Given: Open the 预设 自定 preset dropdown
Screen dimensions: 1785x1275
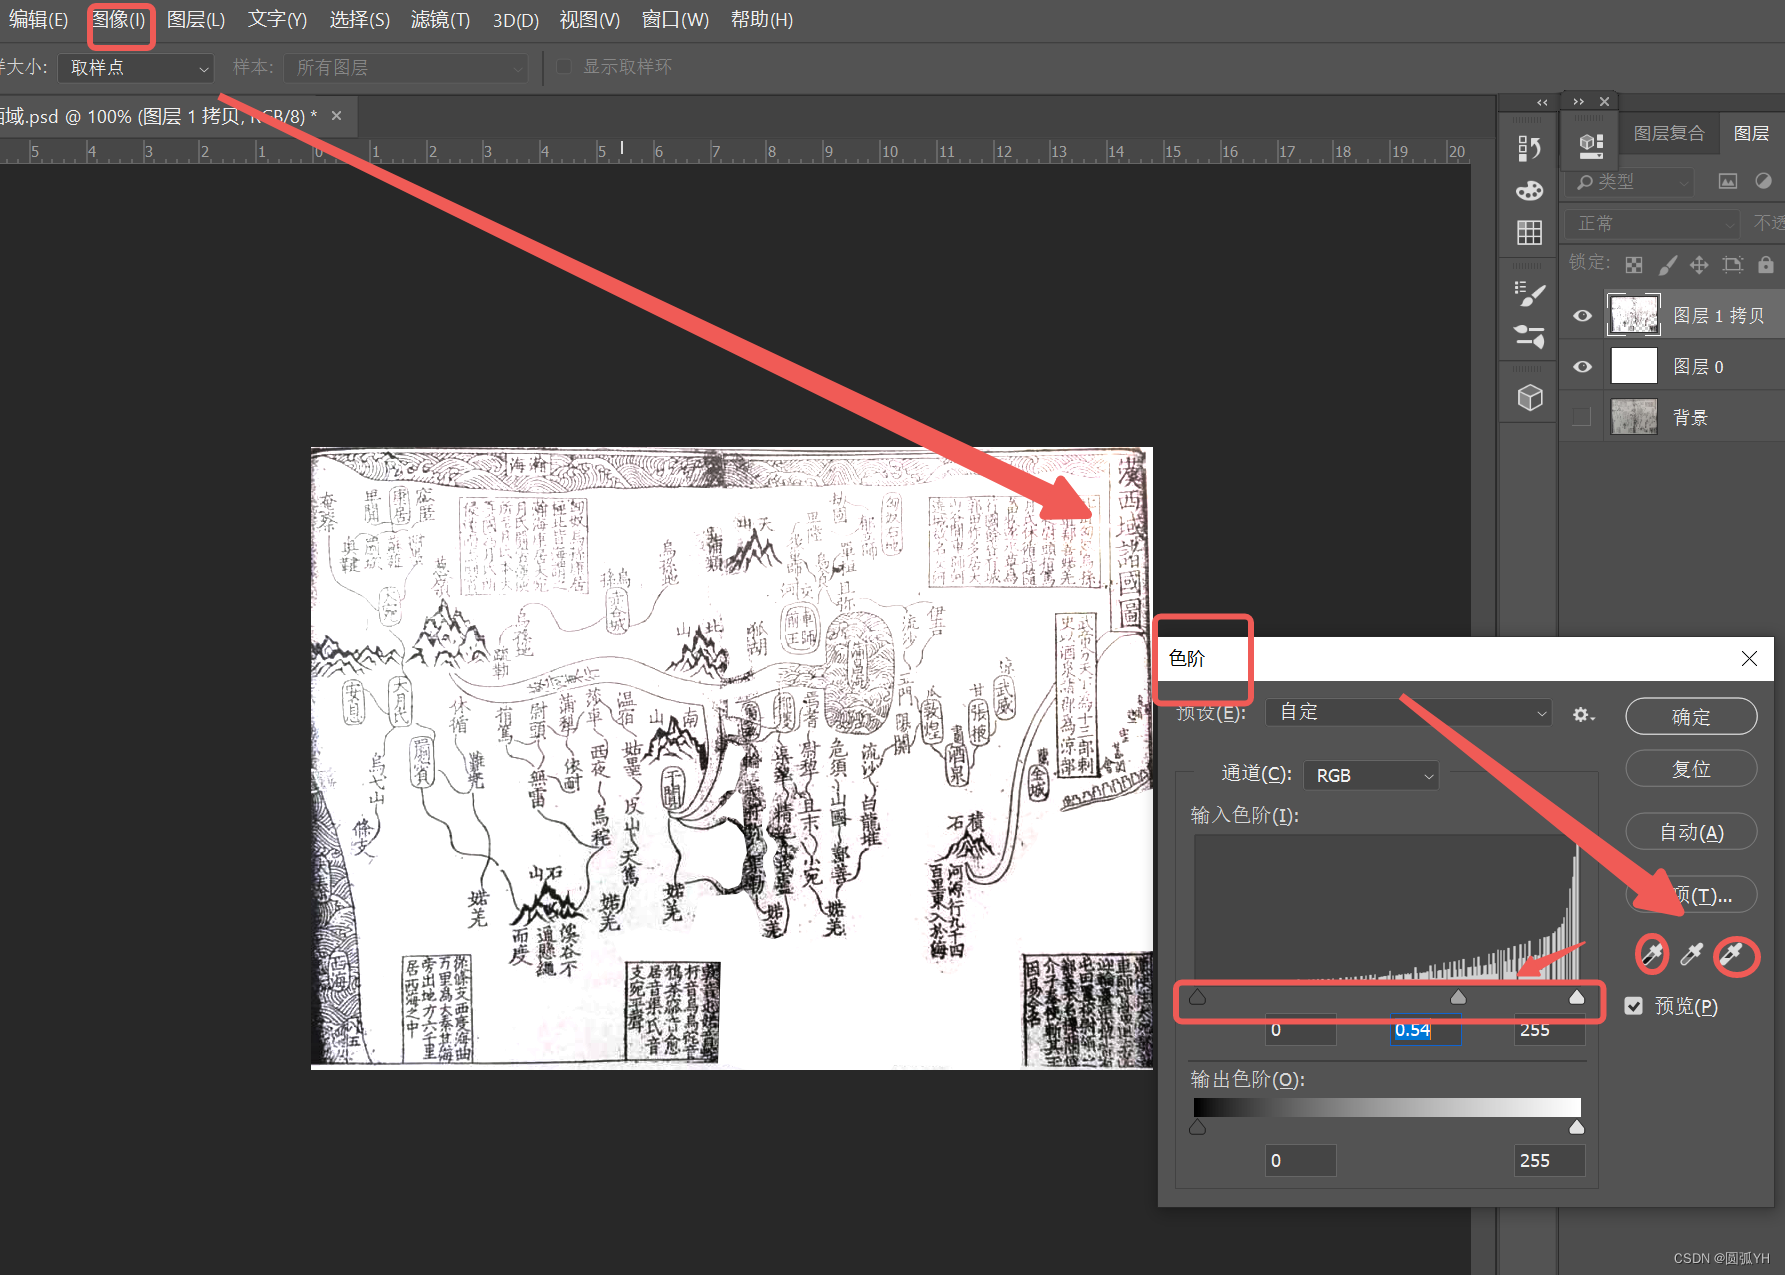Looking at the screenshot, I should pos(1408,713).
